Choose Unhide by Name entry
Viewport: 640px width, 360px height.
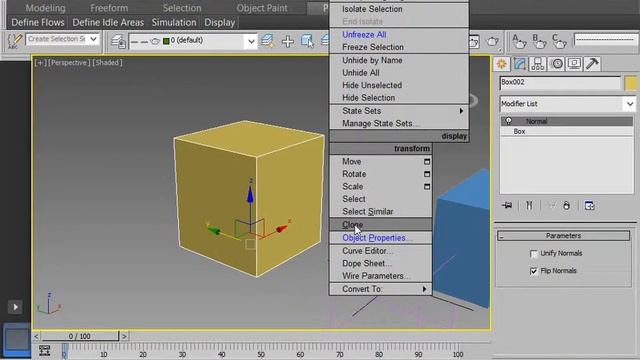click(399, 60)
